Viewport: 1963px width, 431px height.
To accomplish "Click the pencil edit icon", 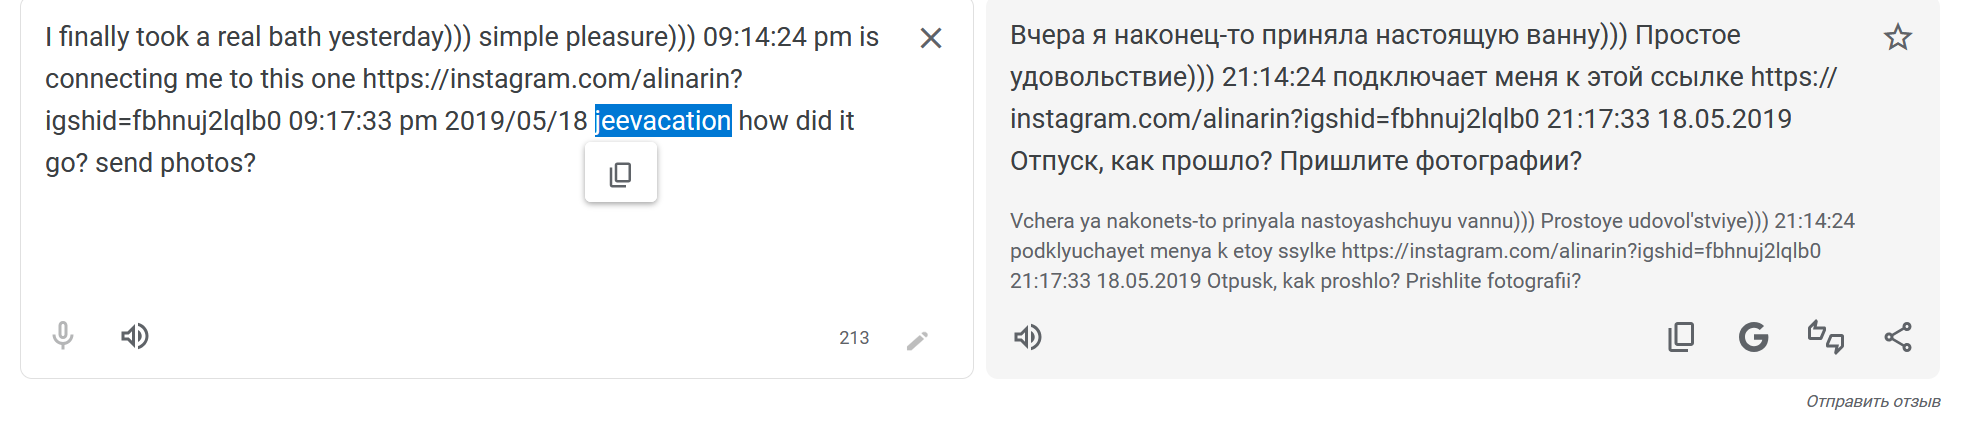I will [917, 341].
